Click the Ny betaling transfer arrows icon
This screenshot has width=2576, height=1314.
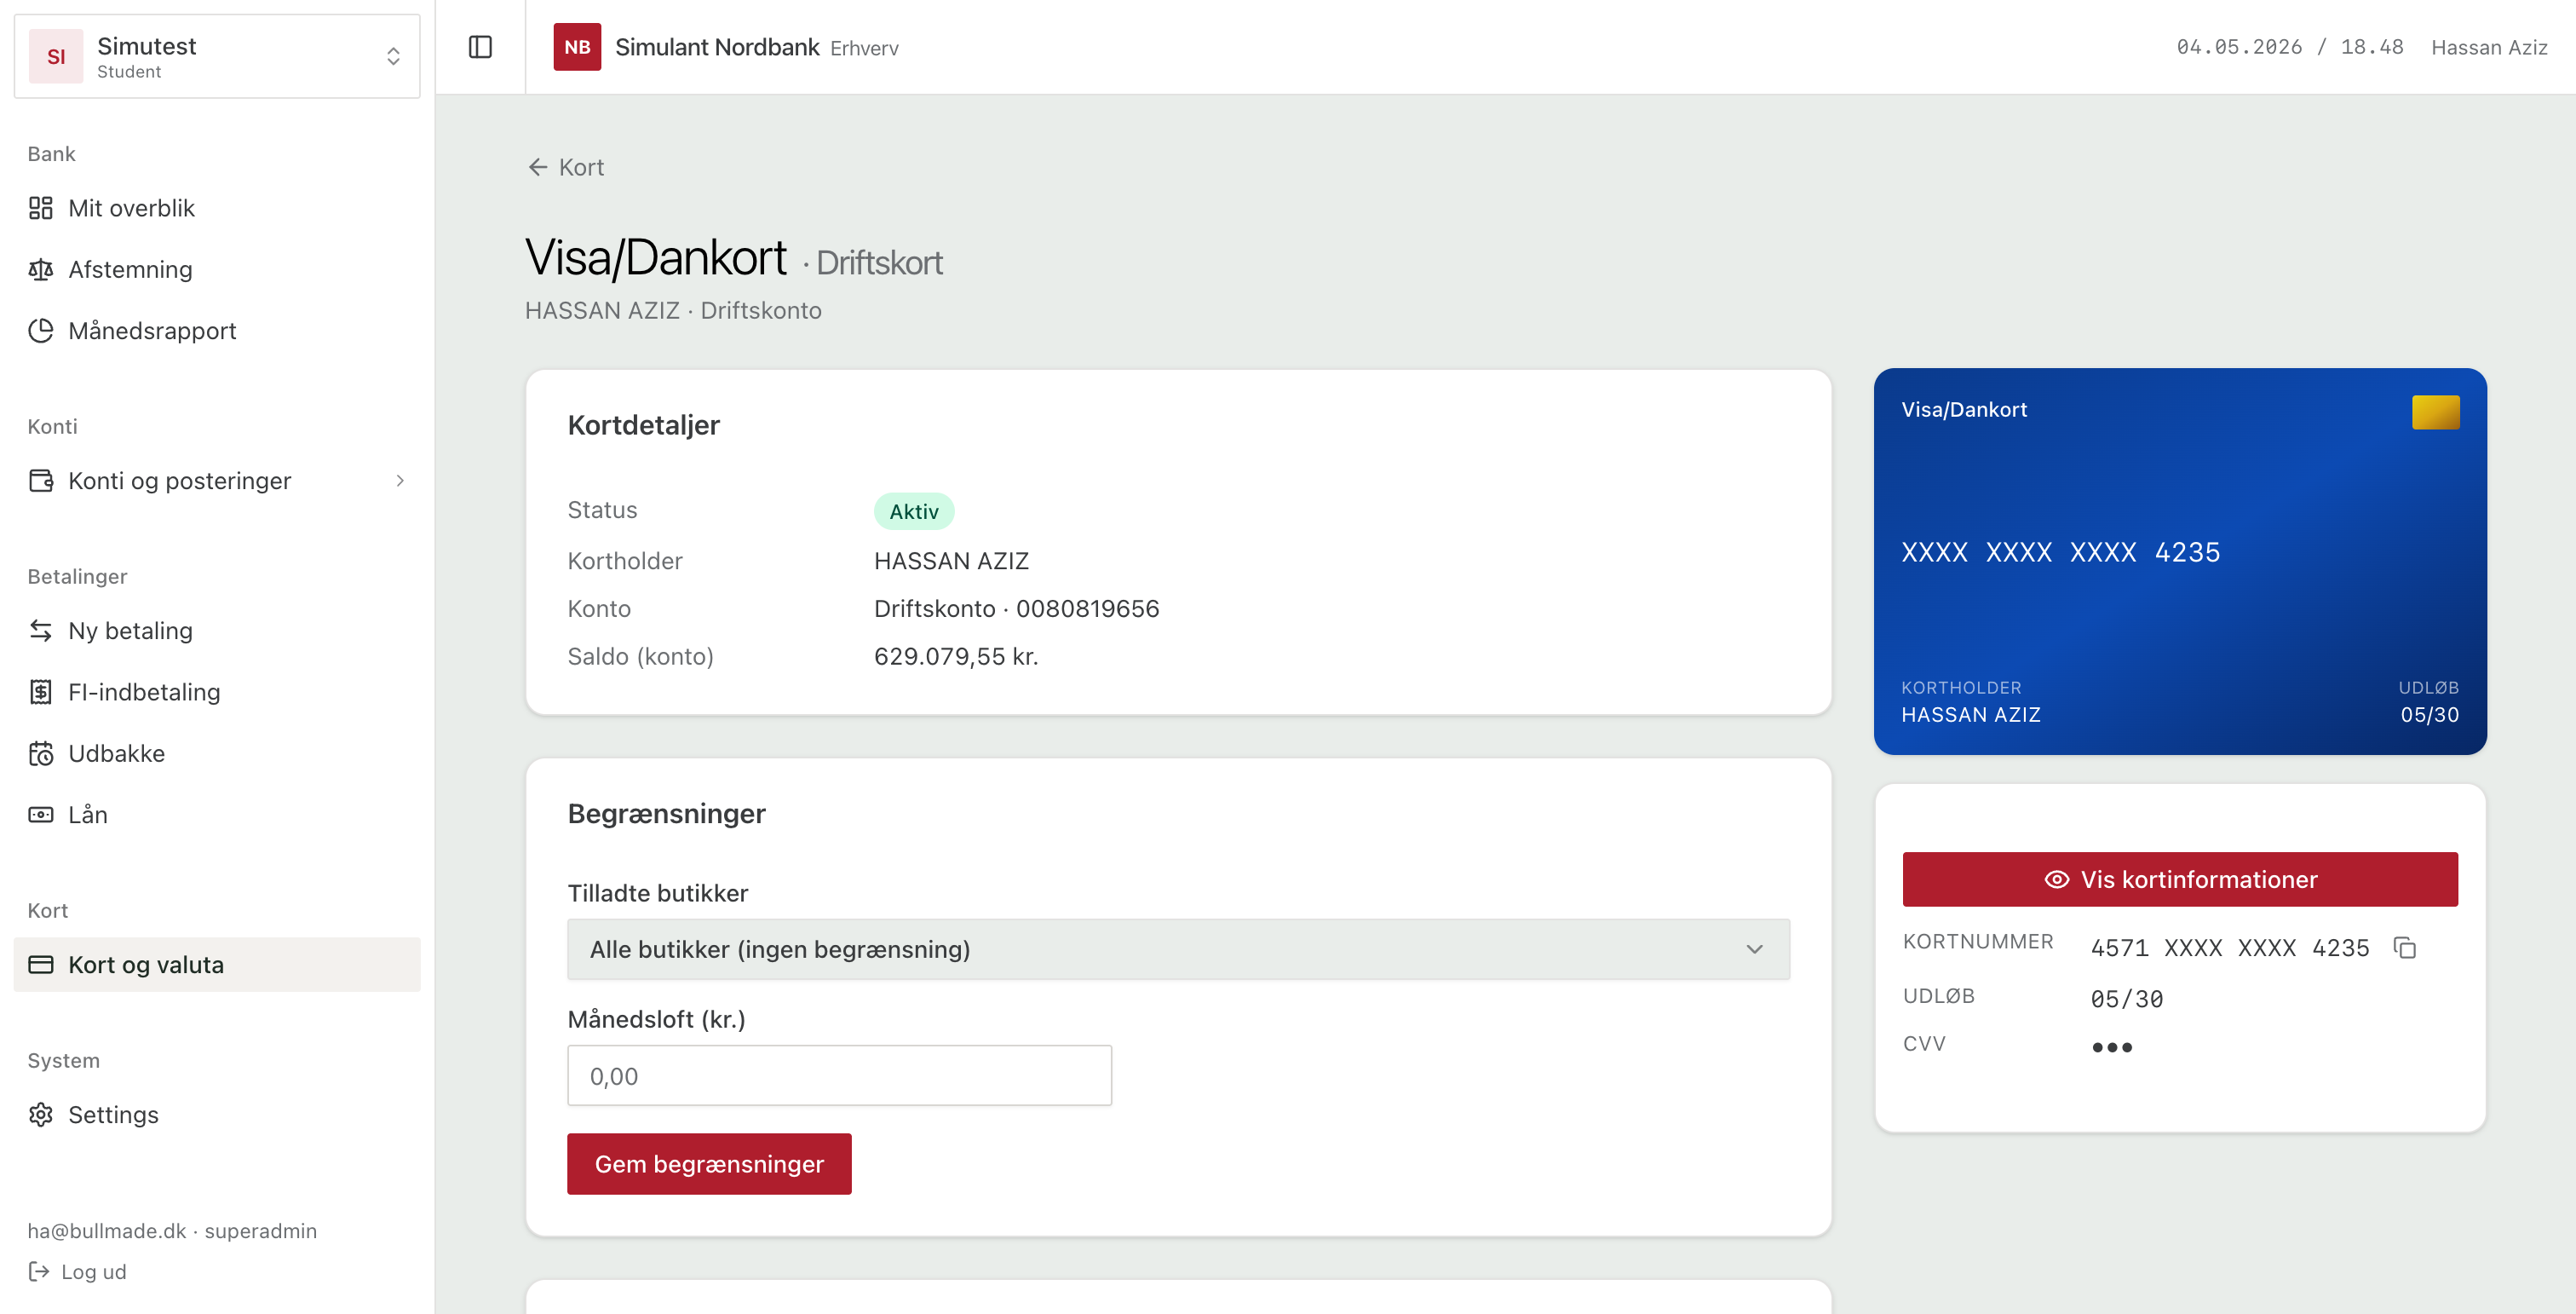click(x=41, y=630)
